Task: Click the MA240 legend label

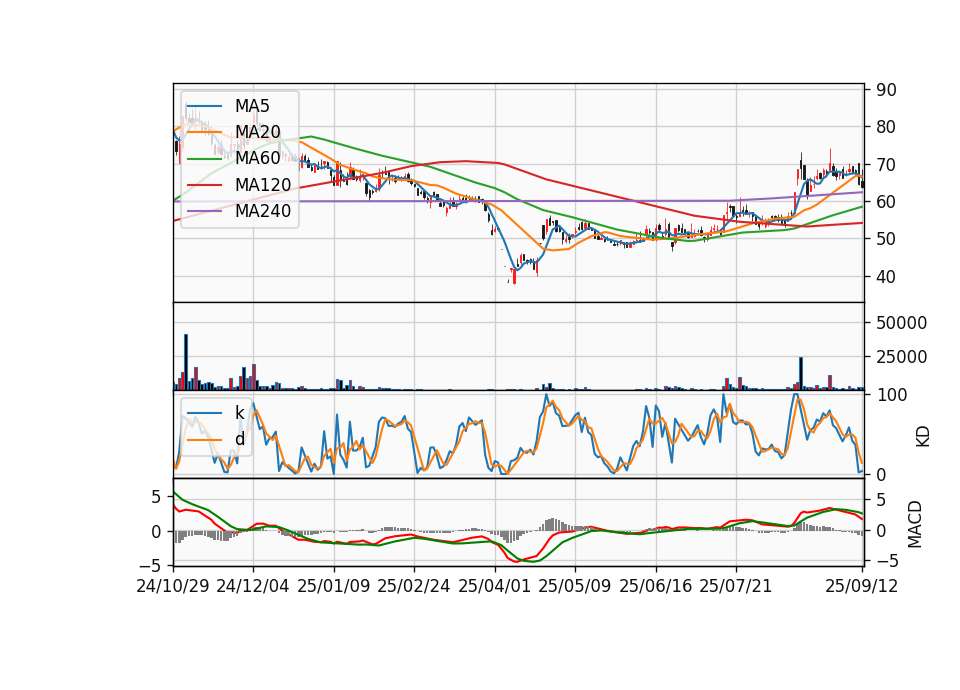Action: [263, 211]
